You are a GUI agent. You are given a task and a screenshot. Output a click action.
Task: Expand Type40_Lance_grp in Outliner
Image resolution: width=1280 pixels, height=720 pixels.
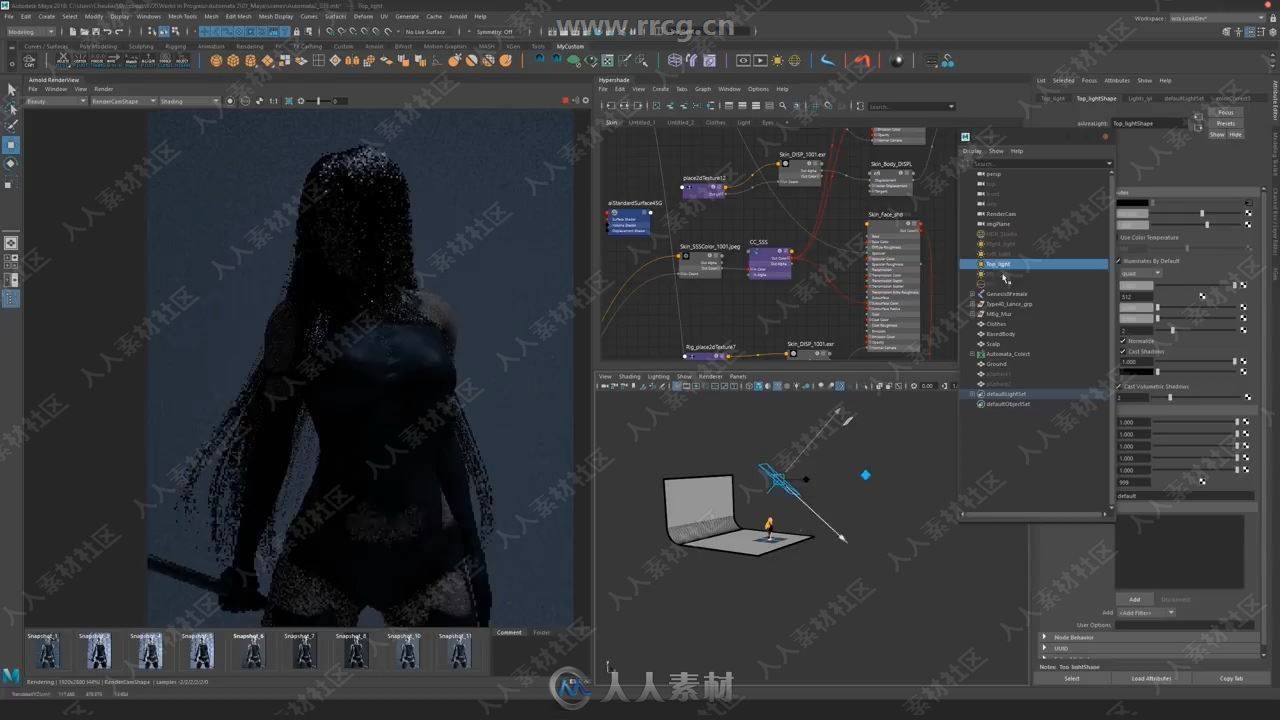click(972, 304)
